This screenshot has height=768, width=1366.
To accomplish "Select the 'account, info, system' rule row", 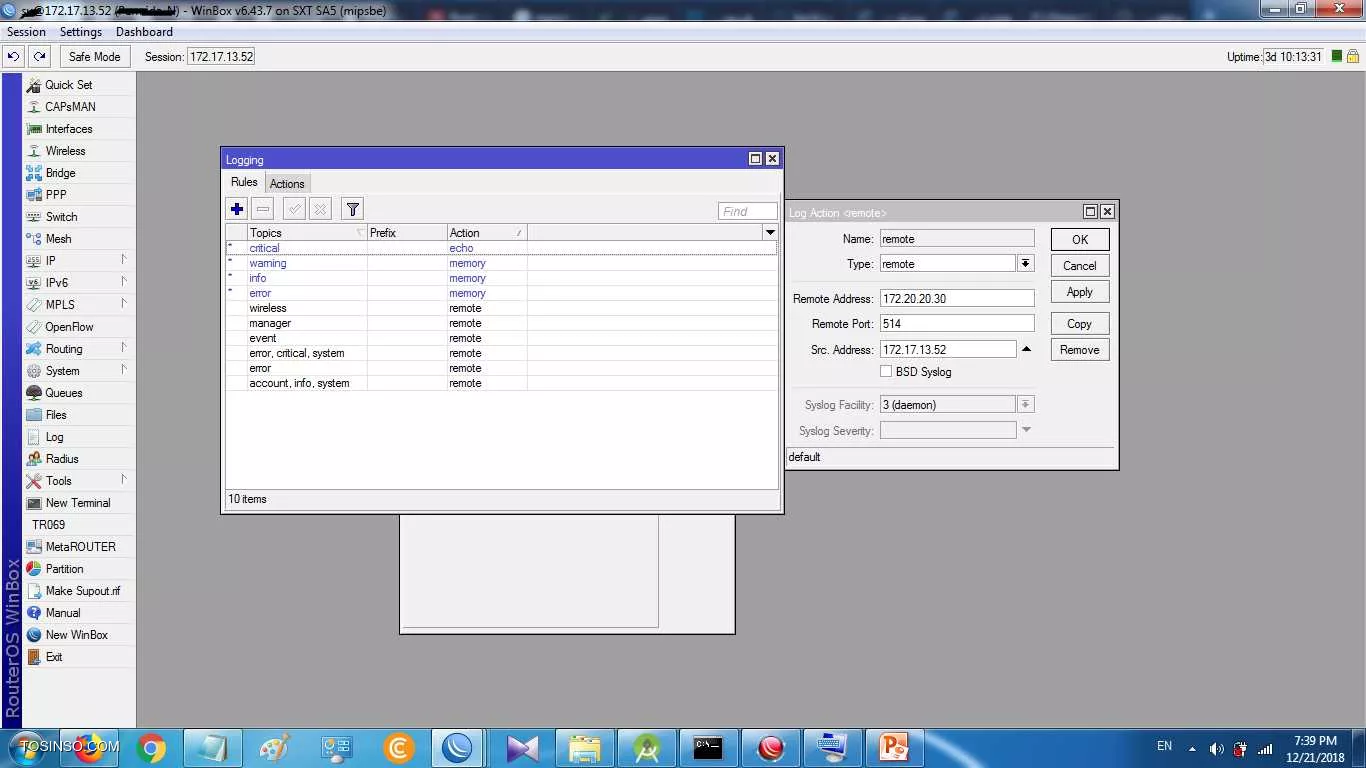I will point(501,383).
